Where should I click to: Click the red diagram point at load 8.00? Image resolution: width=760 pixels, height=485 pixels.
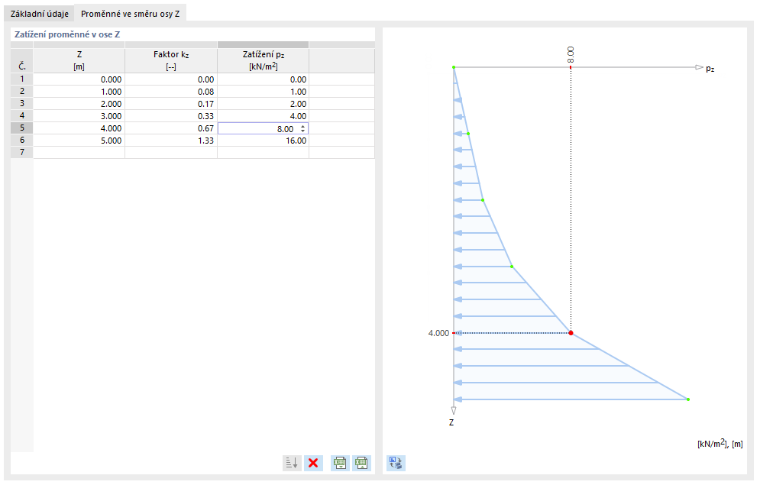571,333
